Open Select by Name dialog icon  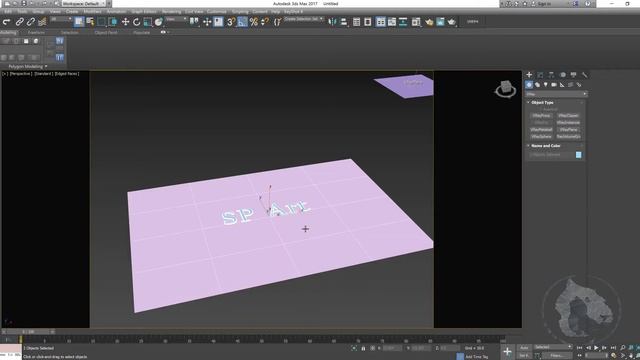tap(90, 22)
